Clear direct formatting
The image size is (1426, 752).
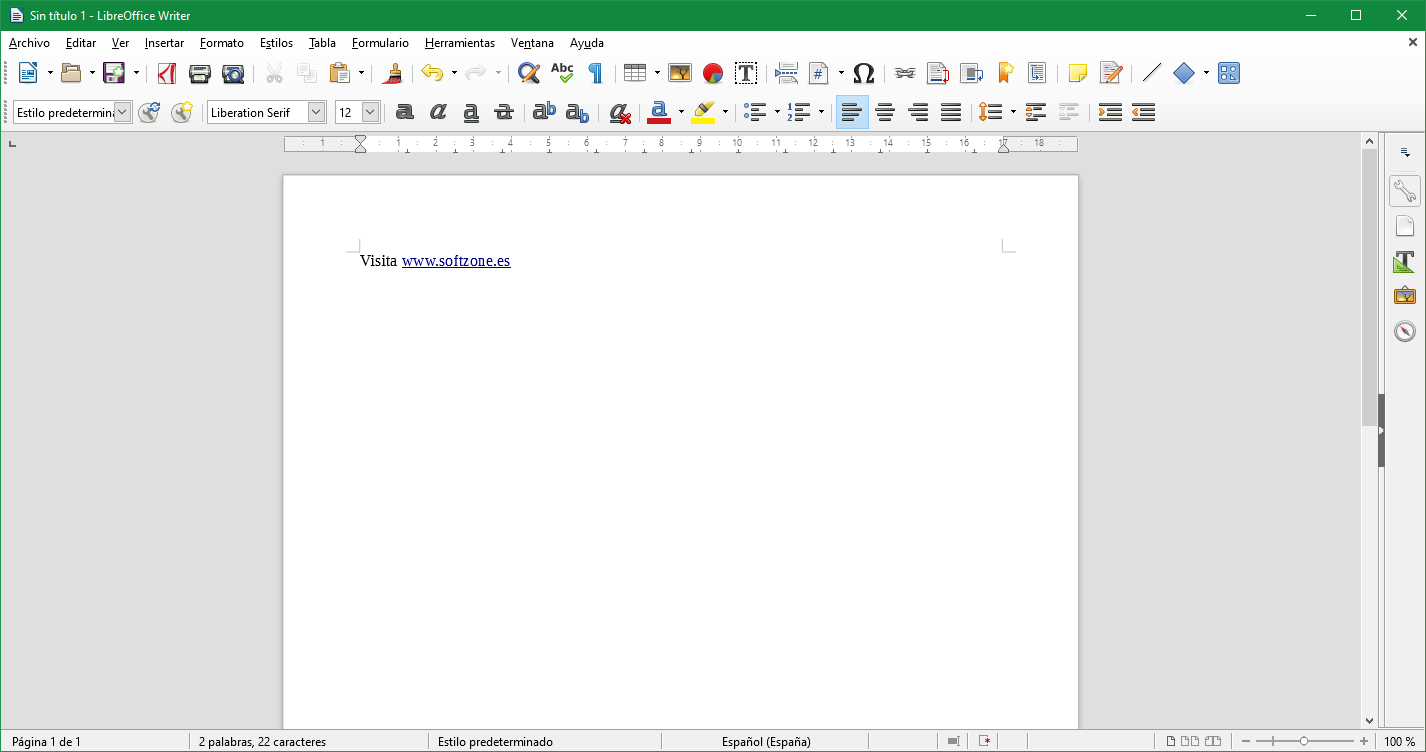(x=620, y=113)
